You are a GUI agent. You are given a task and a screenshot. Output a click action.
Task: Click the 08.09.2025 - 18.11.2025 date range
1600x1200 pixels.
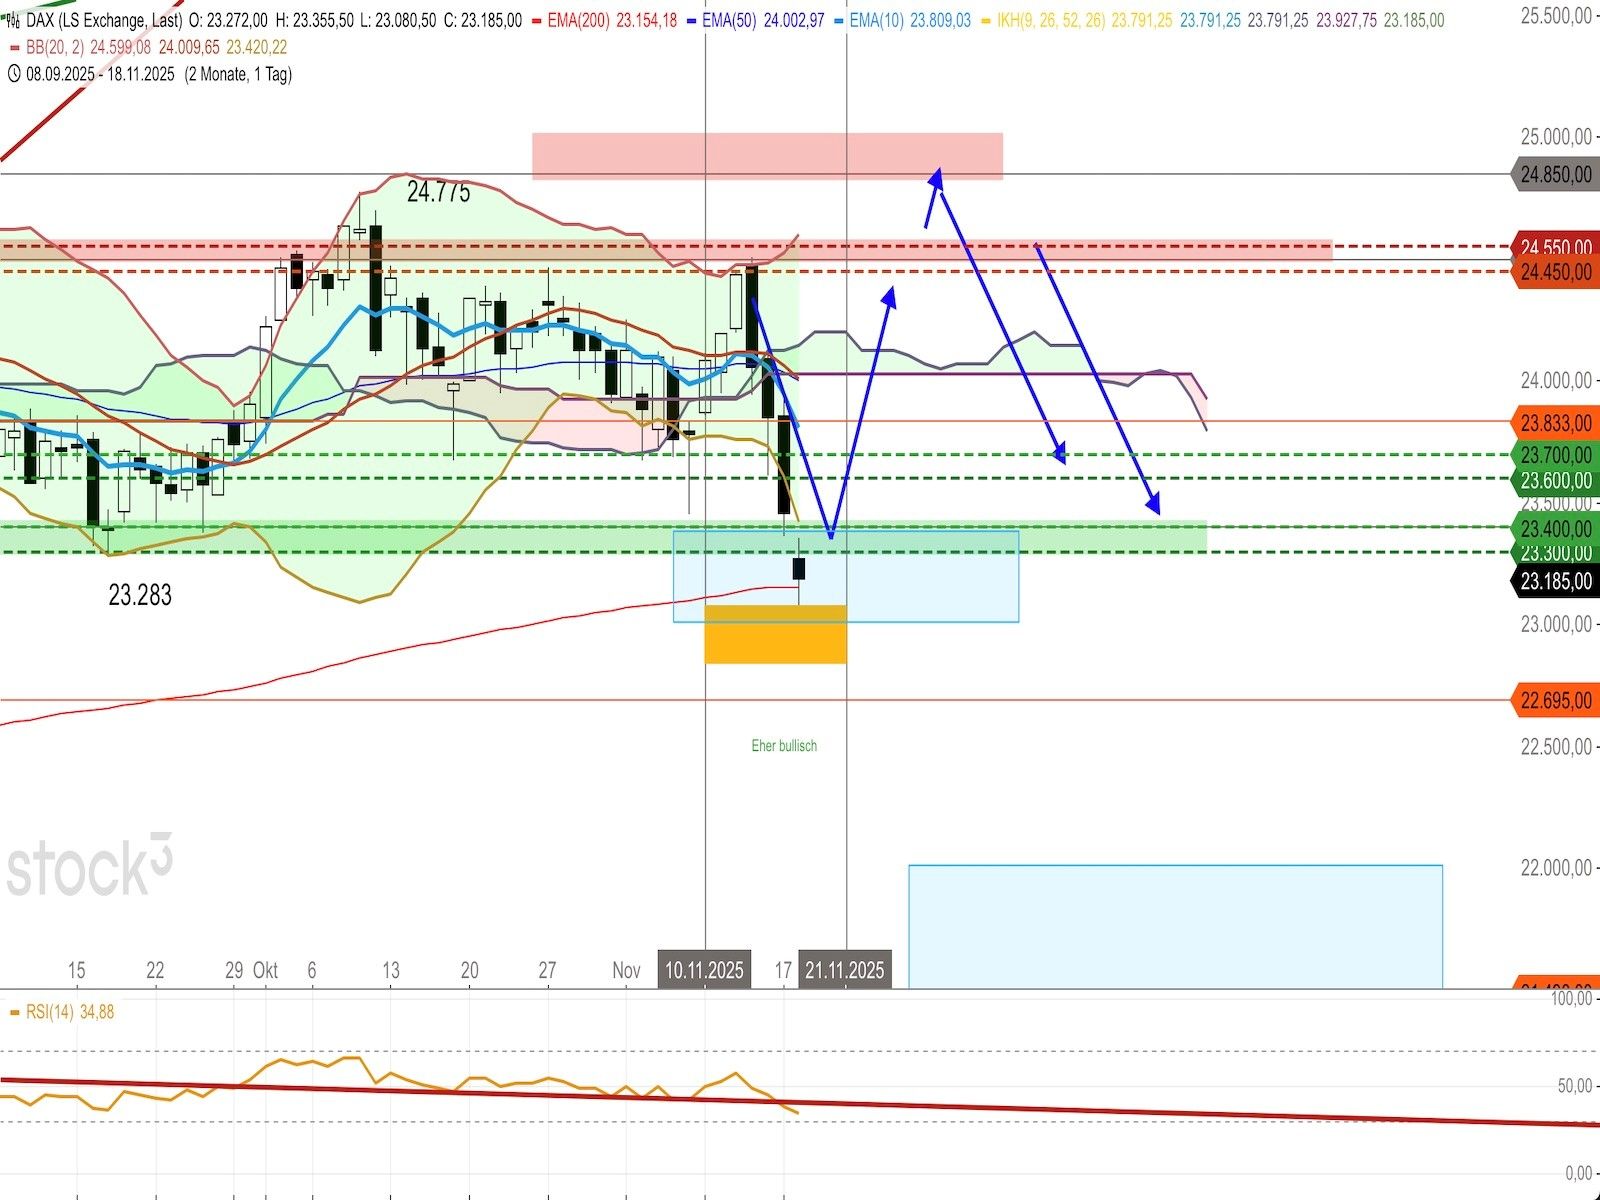click(100, 74)
